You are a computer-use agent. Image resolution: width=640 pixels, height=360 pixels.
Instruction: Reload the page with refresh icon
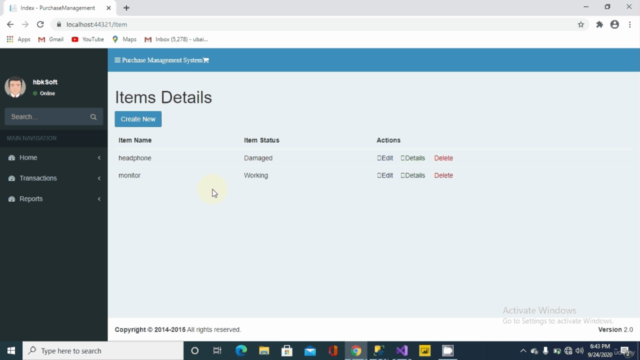coord(40,24)
